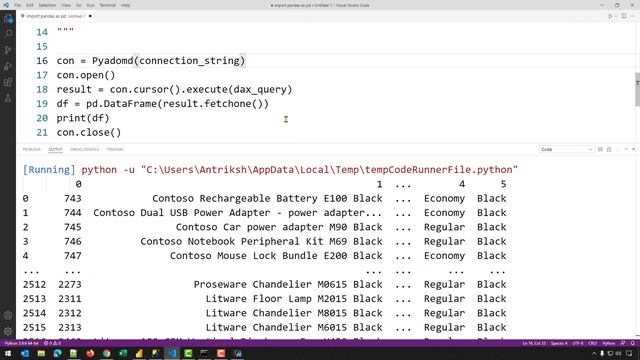Screen dimensions: 640x360
Task: Click line 19 pd.DataFrame code
Action: click(163, 104)
